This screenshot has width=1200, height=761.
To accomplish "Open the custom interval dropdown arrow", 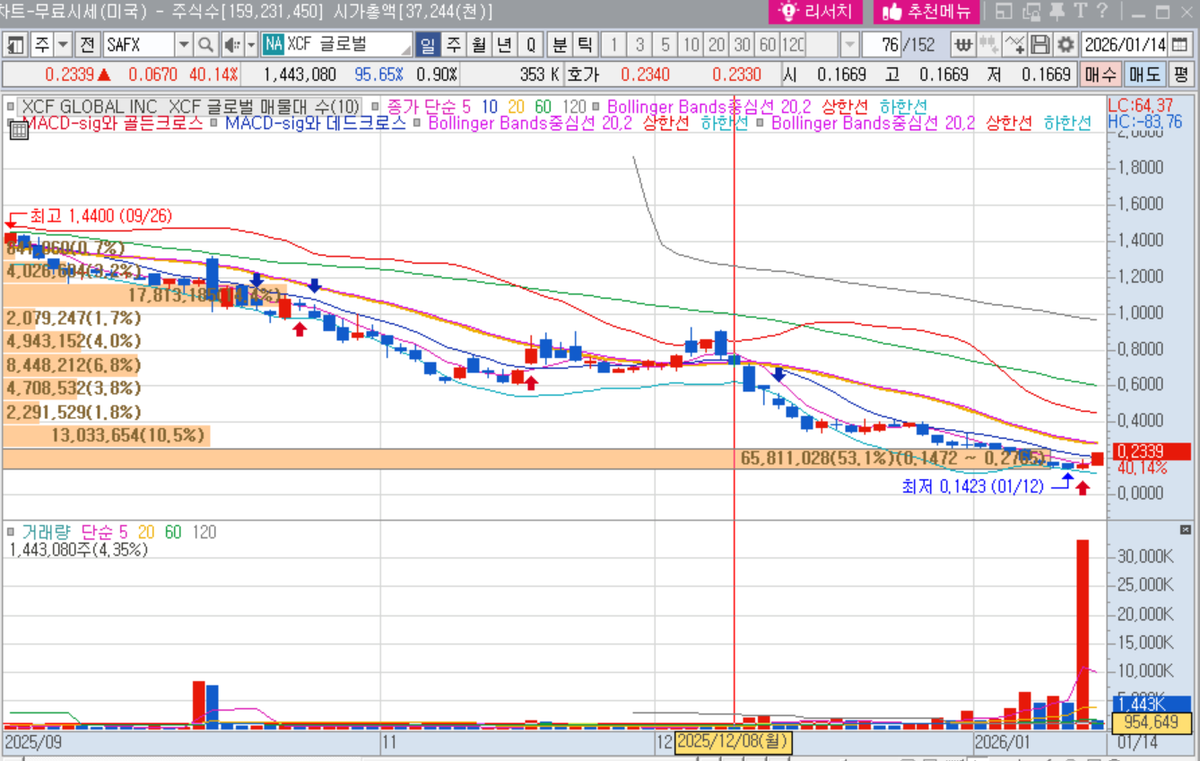I will coord(849,45).
